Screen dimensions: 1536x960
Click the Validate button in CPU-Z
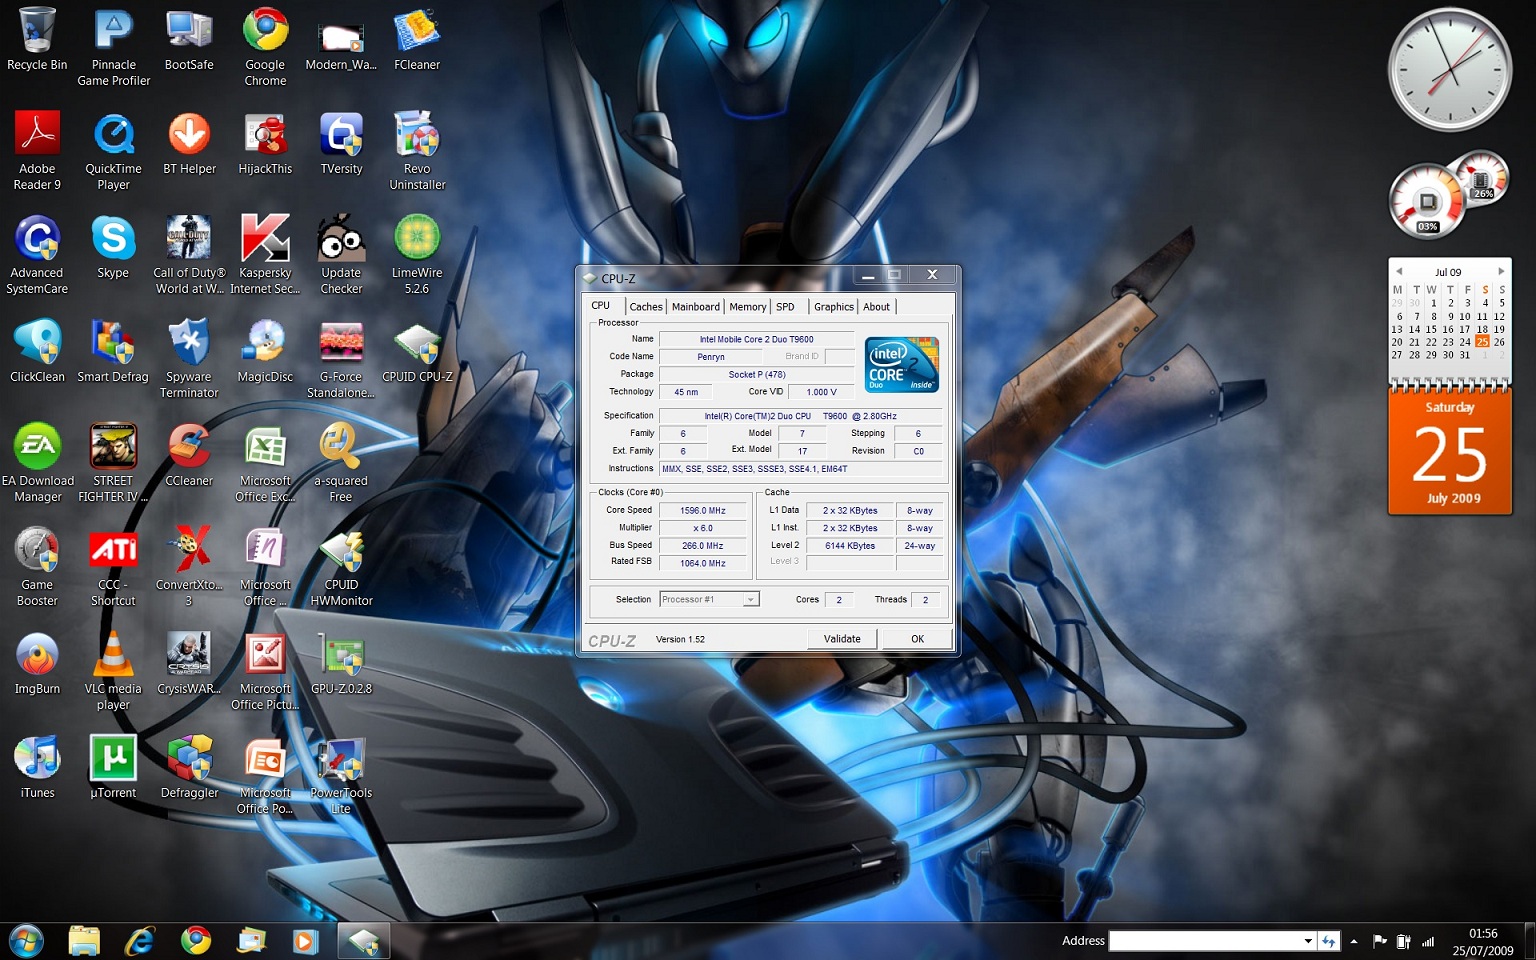[x=842, y=639]
